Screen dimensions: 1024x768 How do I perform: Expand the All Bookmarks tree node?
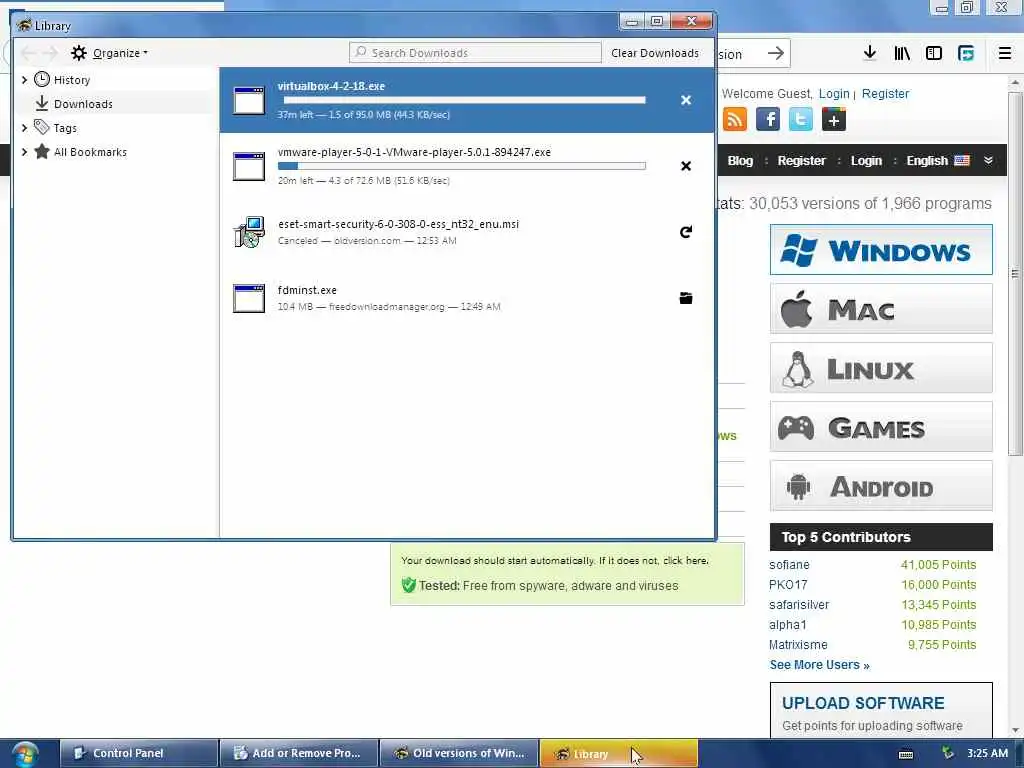pos(24,152)
